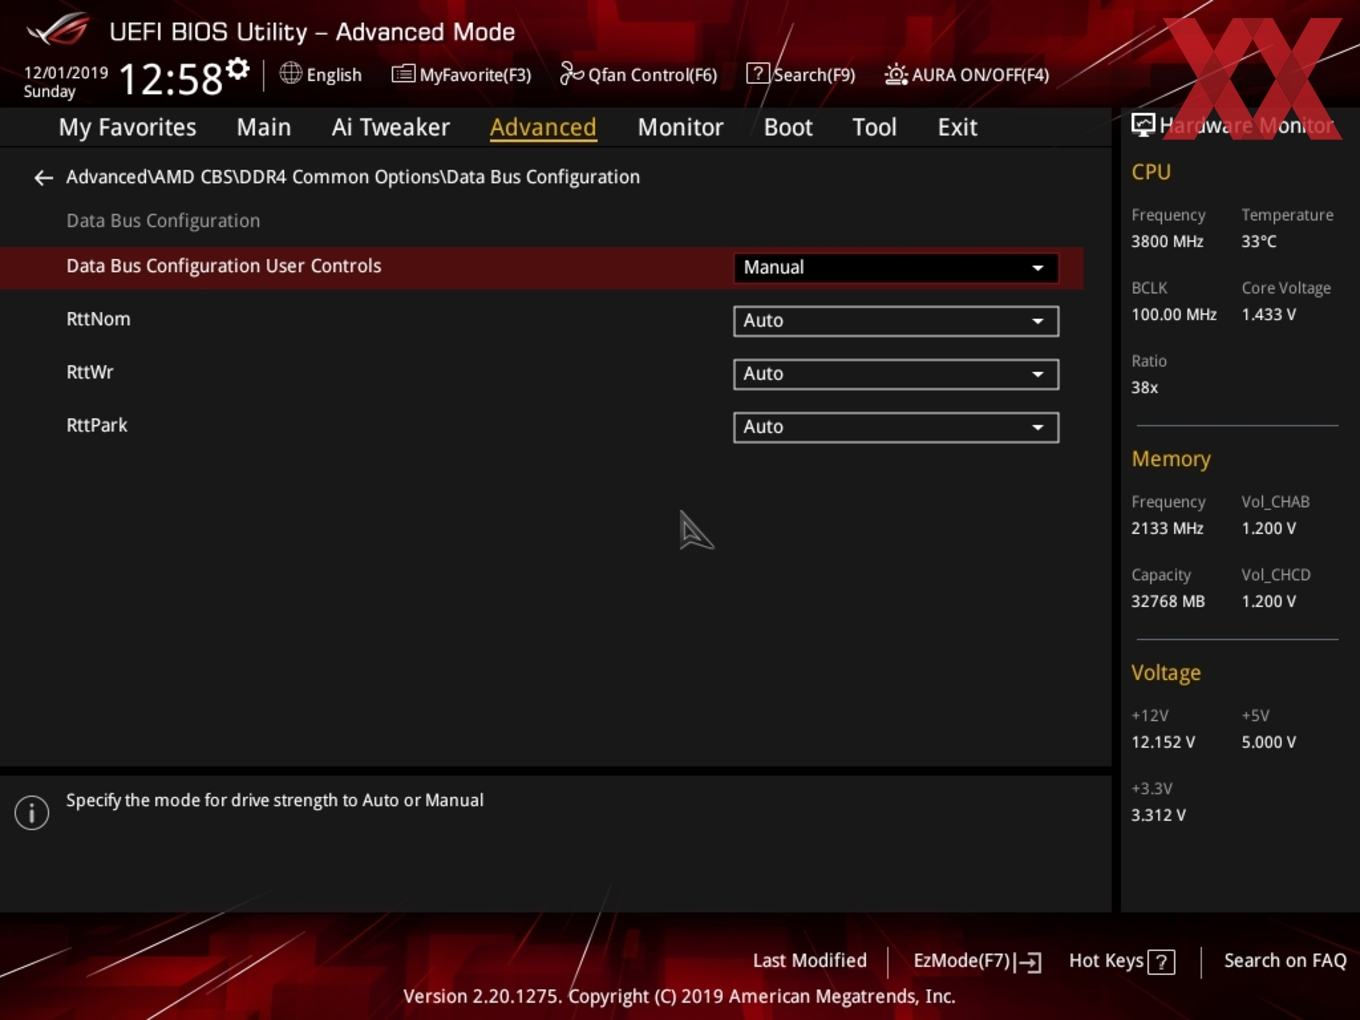This screenshot has width=1360, height=1020.
Task: Open Data Bus Configuration User Controls dropdown
Action: 896,268
